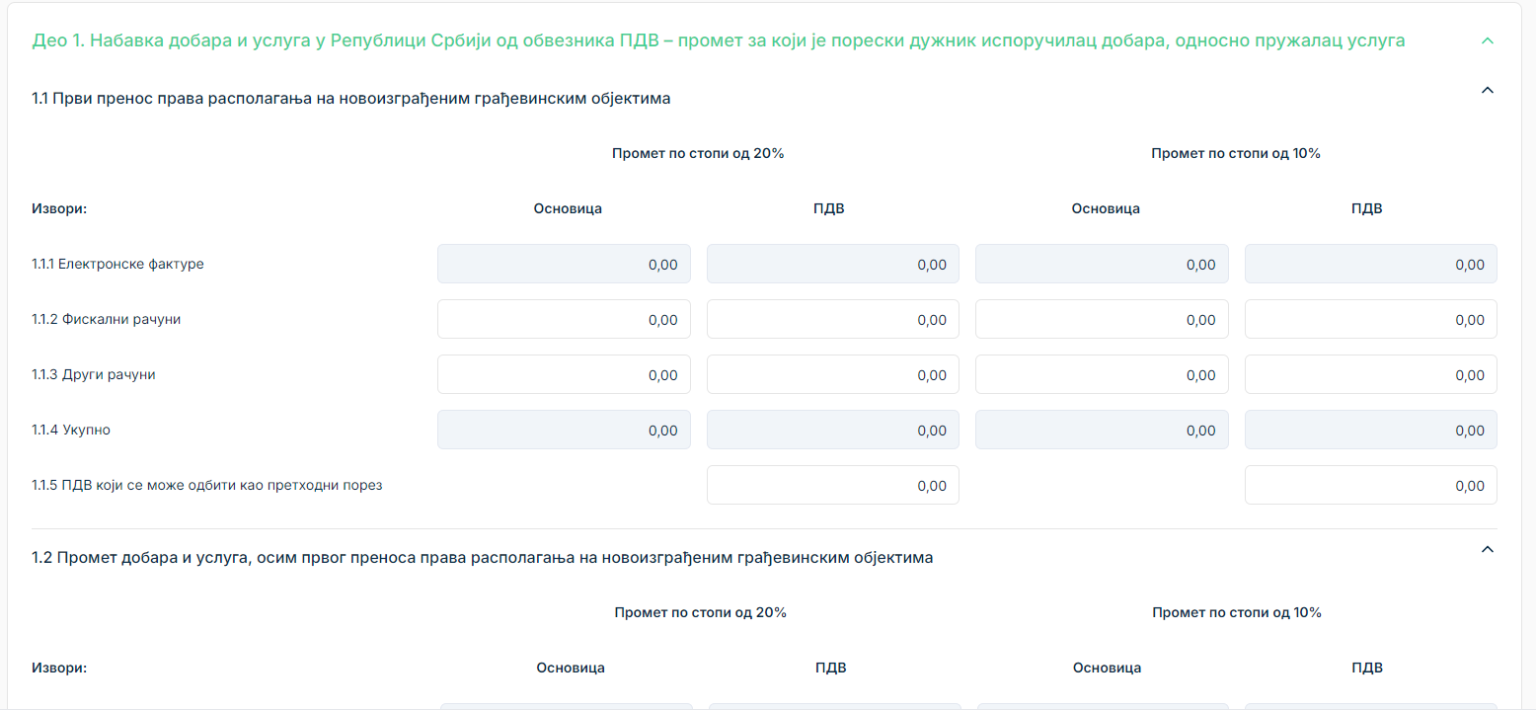Collapse the Део 1 section chevron
The image size is (1536, 710).
(x=1487, y=41)
